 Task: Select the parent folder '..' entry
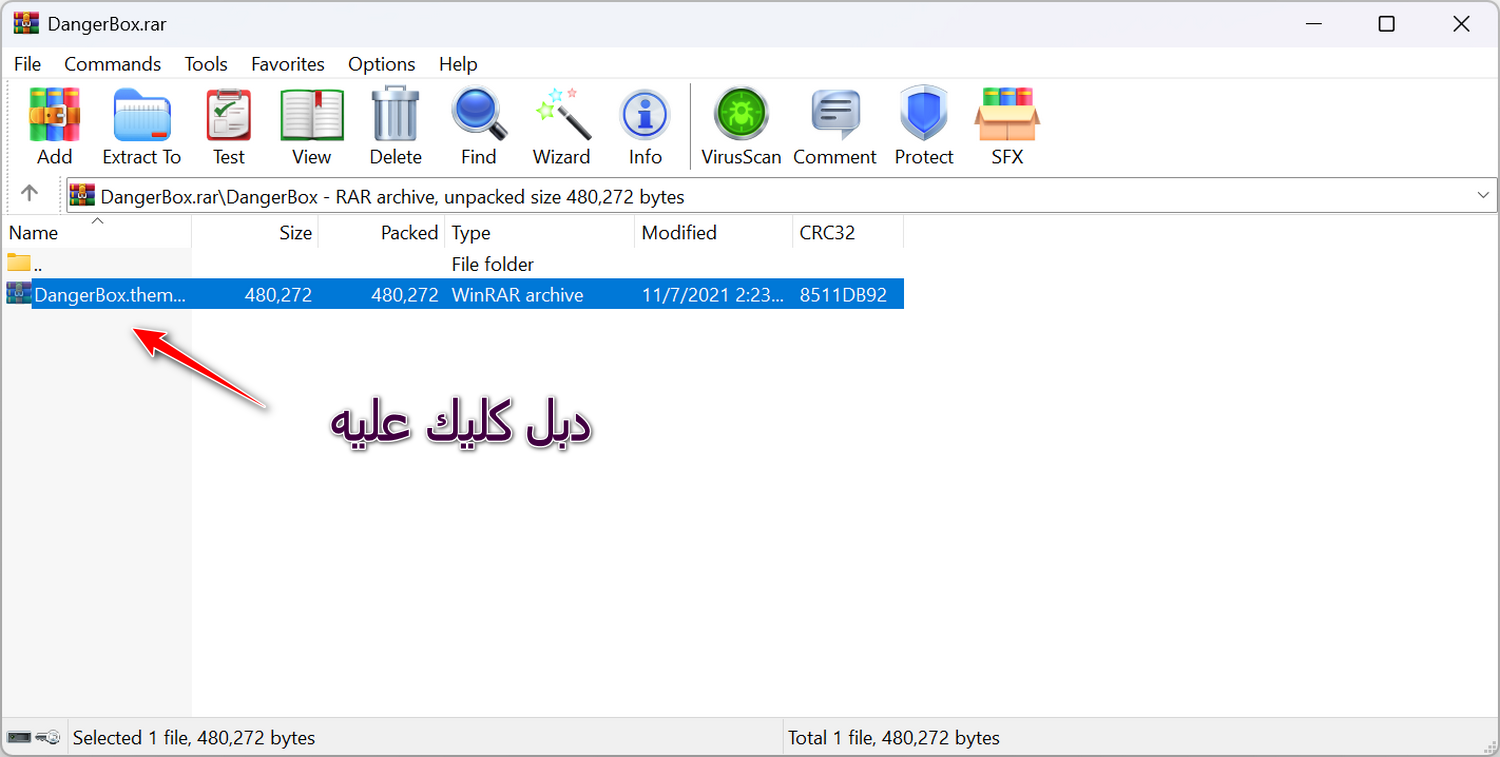[x=38, y=265]
